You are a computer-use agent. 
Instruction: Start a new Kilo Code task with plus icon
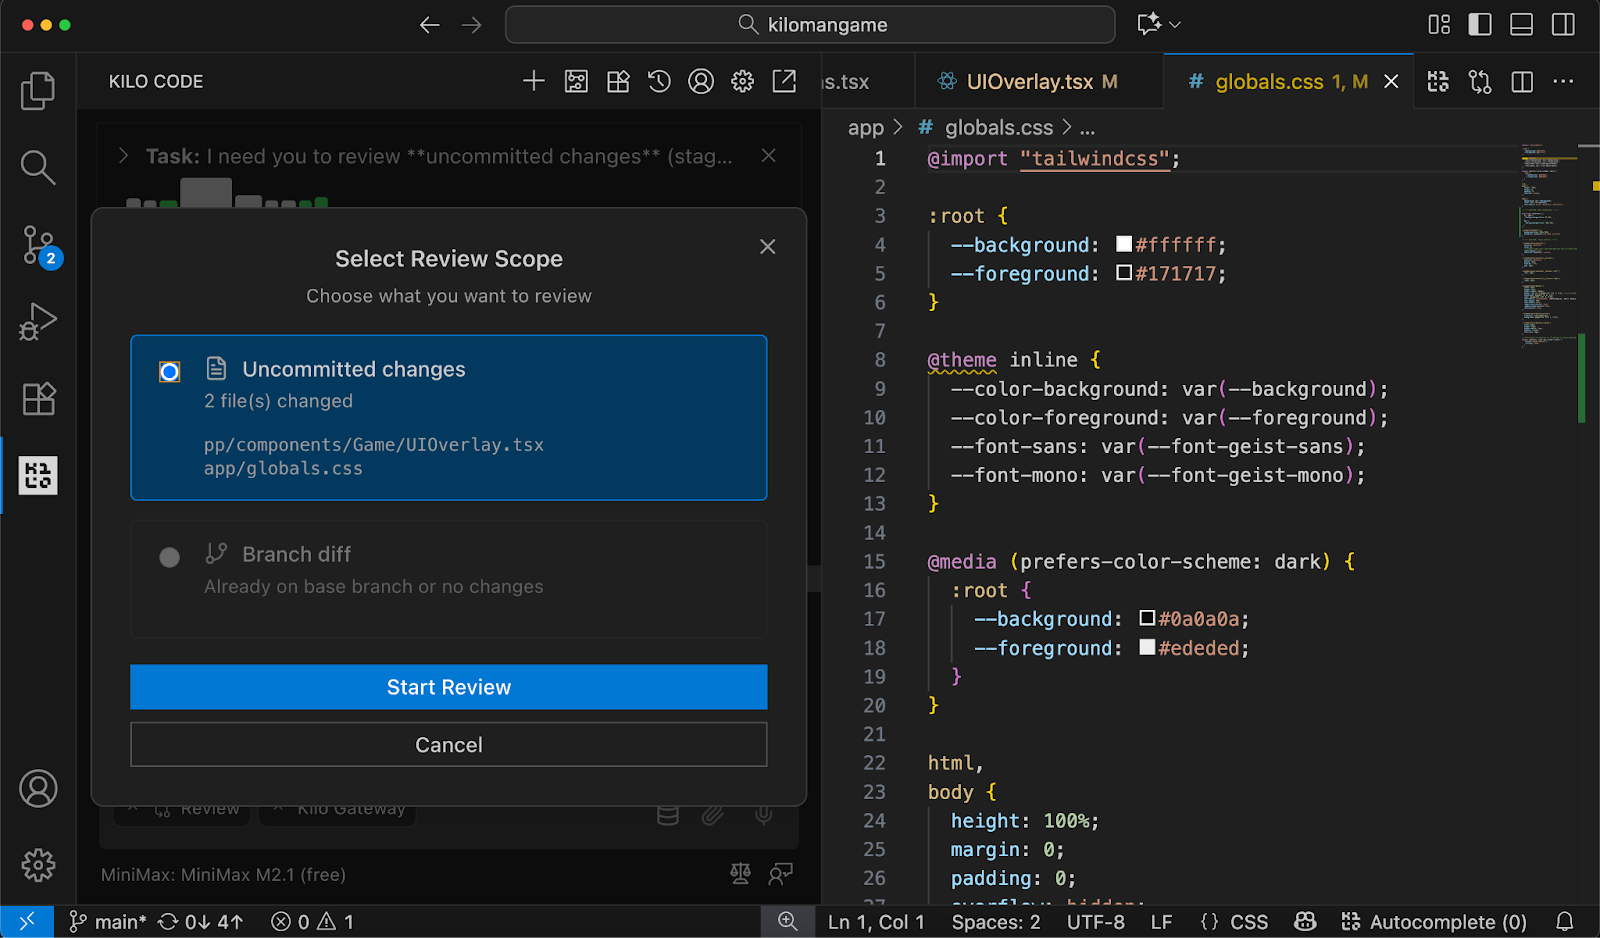(534, 81)
